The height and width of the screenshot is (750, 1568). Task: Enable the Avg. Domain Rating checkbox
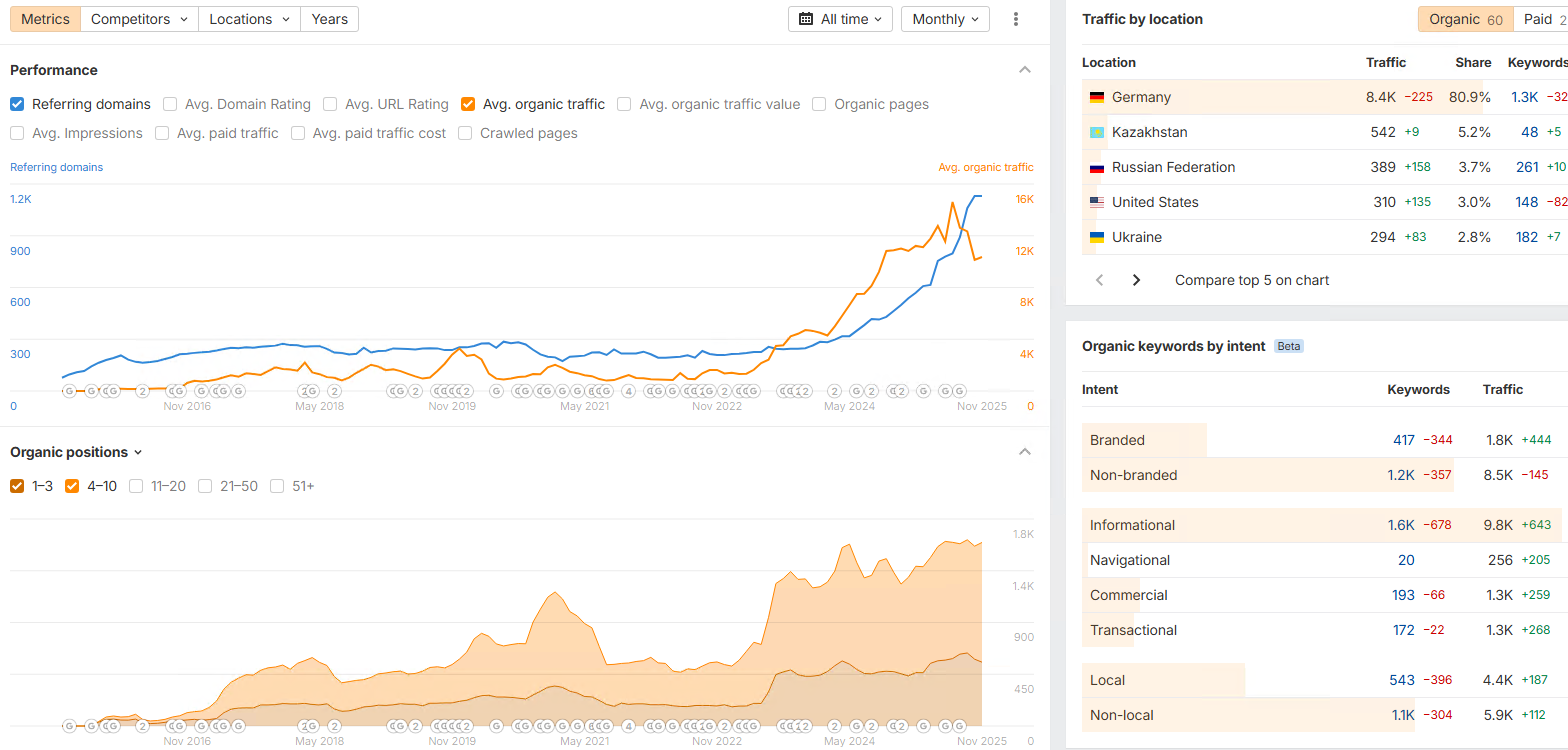click(170, 104)
